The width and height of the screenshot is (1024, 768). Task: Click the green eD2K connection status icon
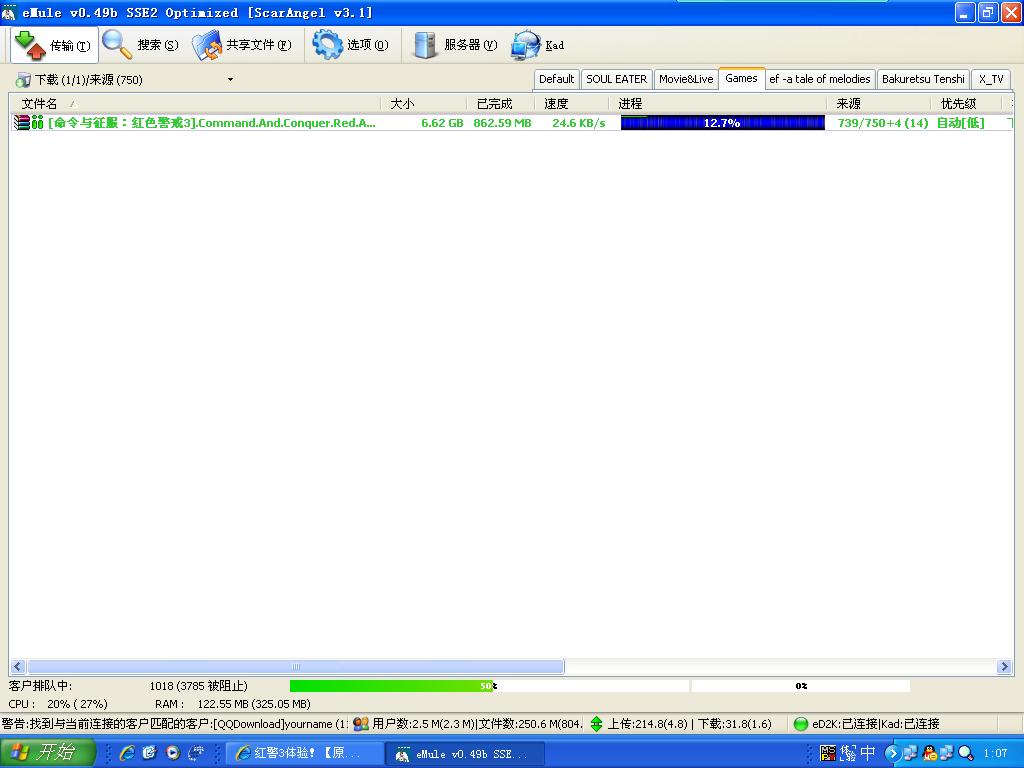[x=801, y=724]
